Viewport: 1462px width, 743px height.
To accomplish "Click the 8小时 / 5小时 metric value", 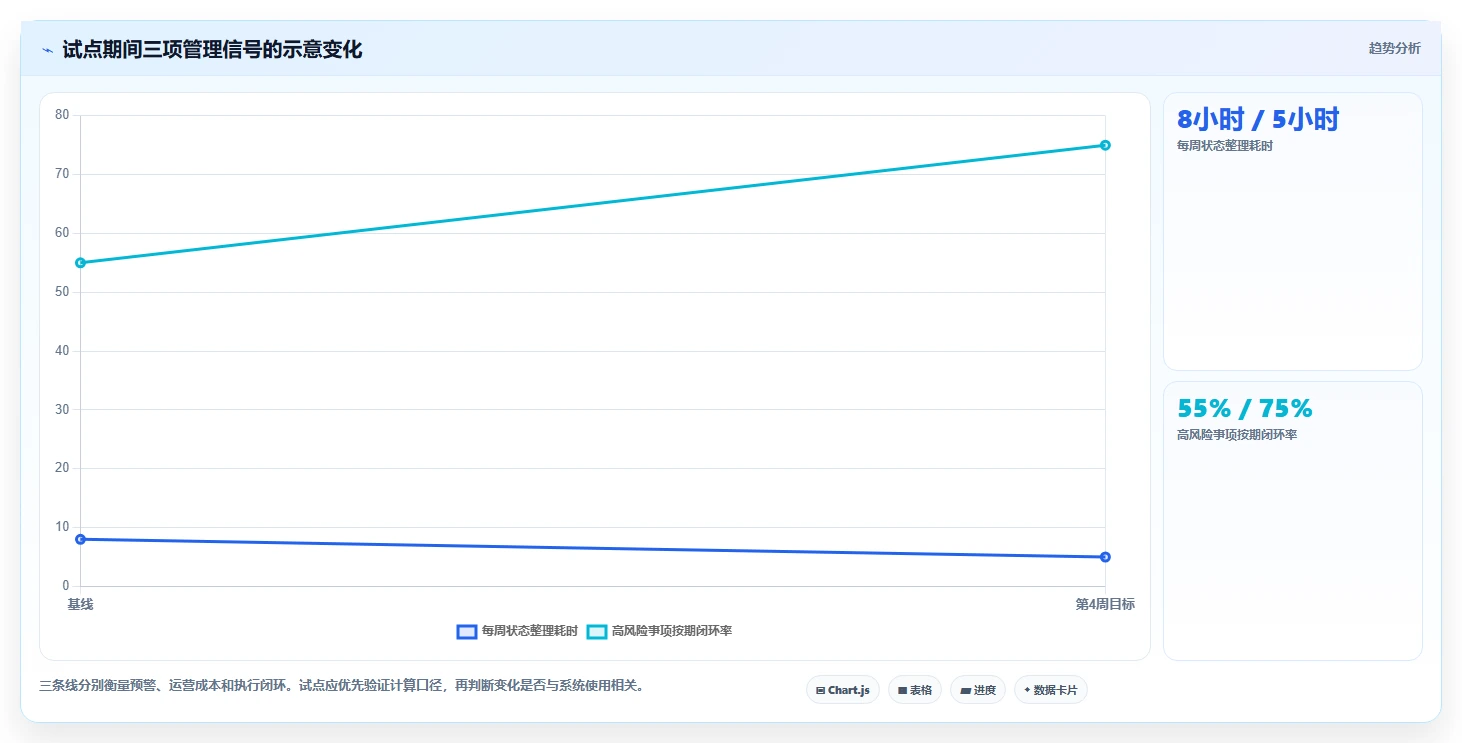I will click(x=1258, y=120).
